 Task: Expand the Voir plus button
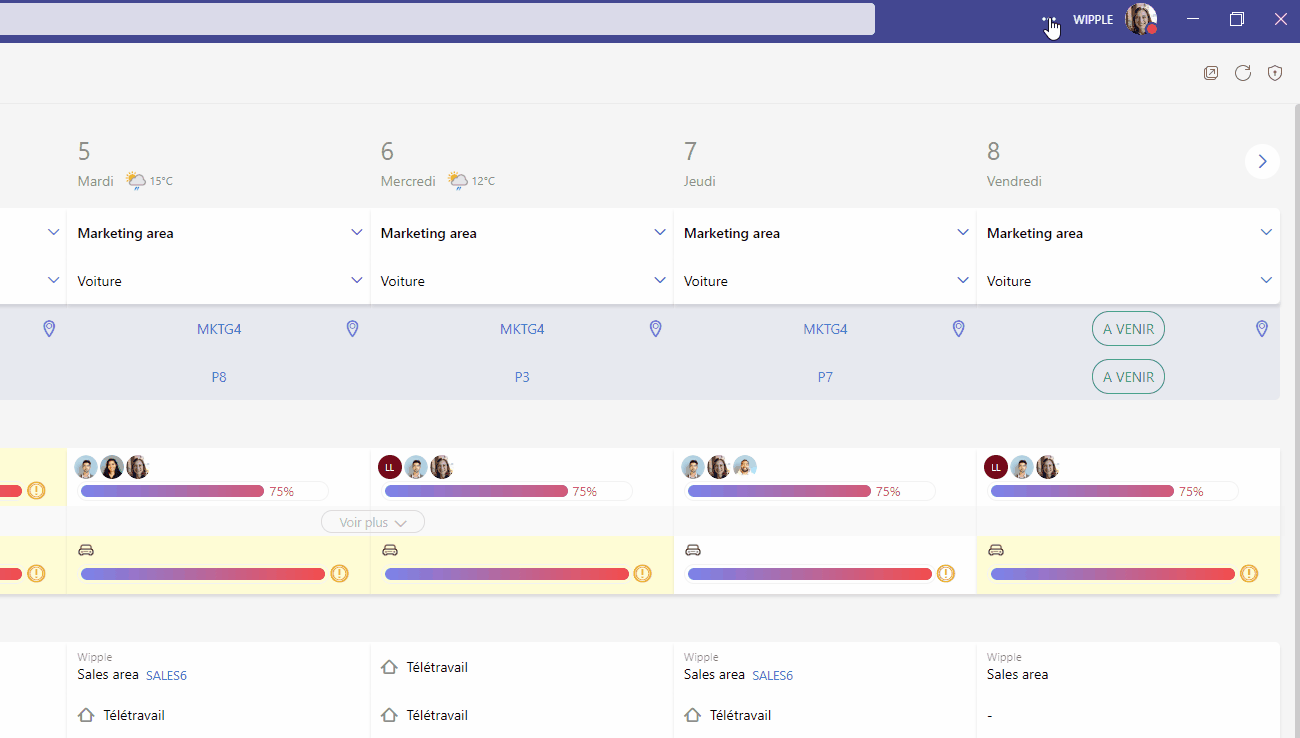pos(373,522)
